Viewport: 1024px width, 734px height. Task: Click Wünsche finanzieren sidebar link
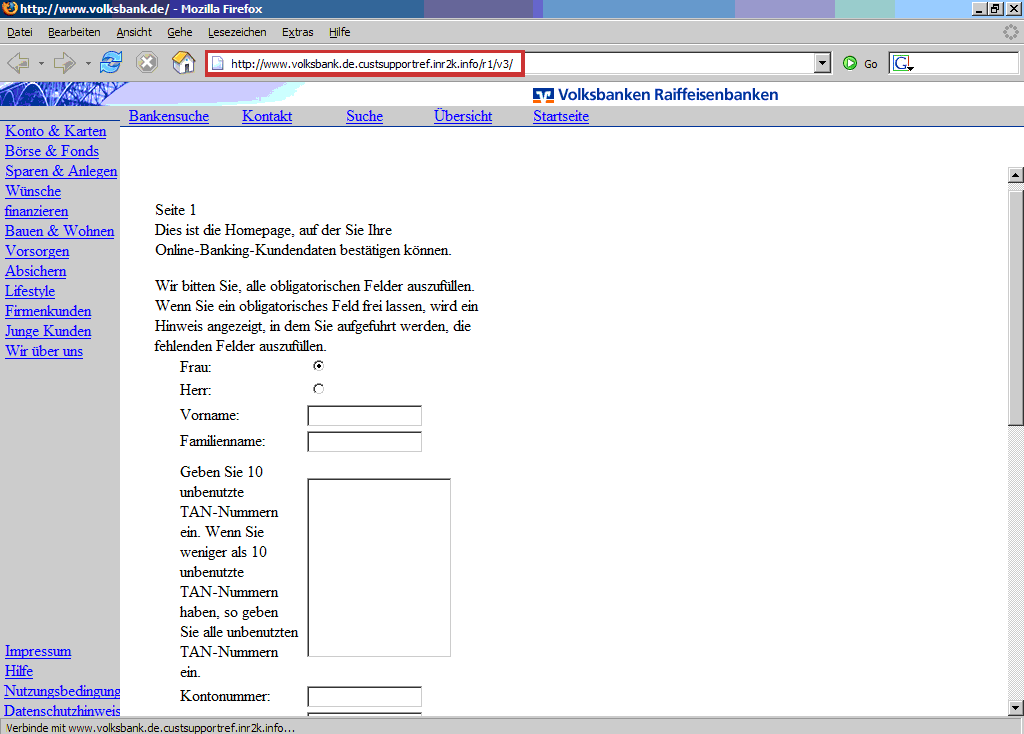(x=37, y=201)
